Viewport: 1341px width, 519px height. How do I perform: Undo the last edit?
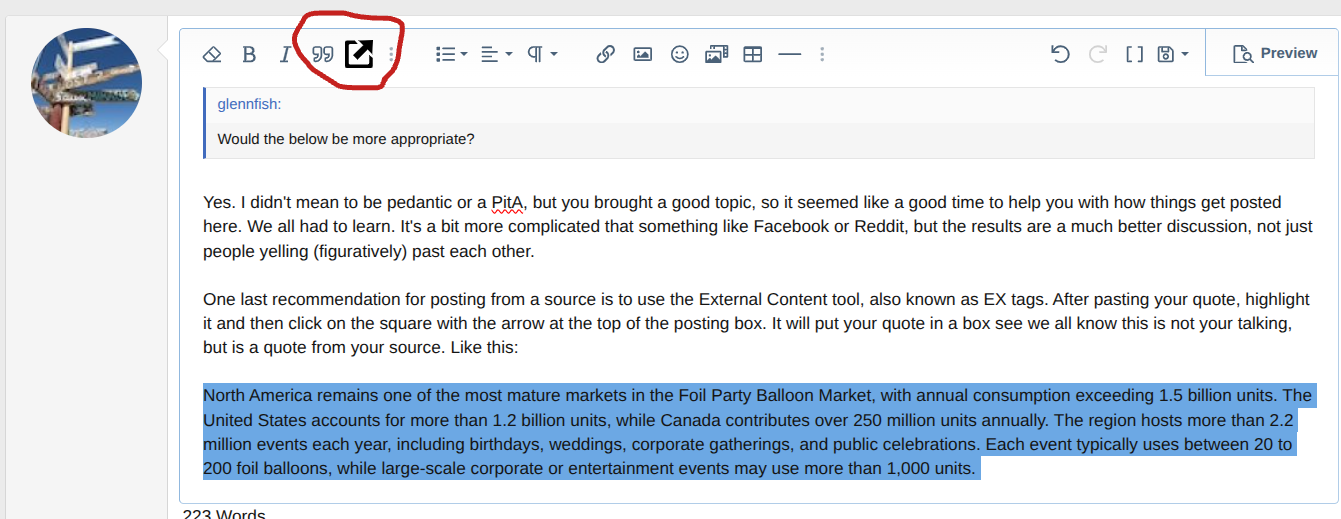(1061, 54)
